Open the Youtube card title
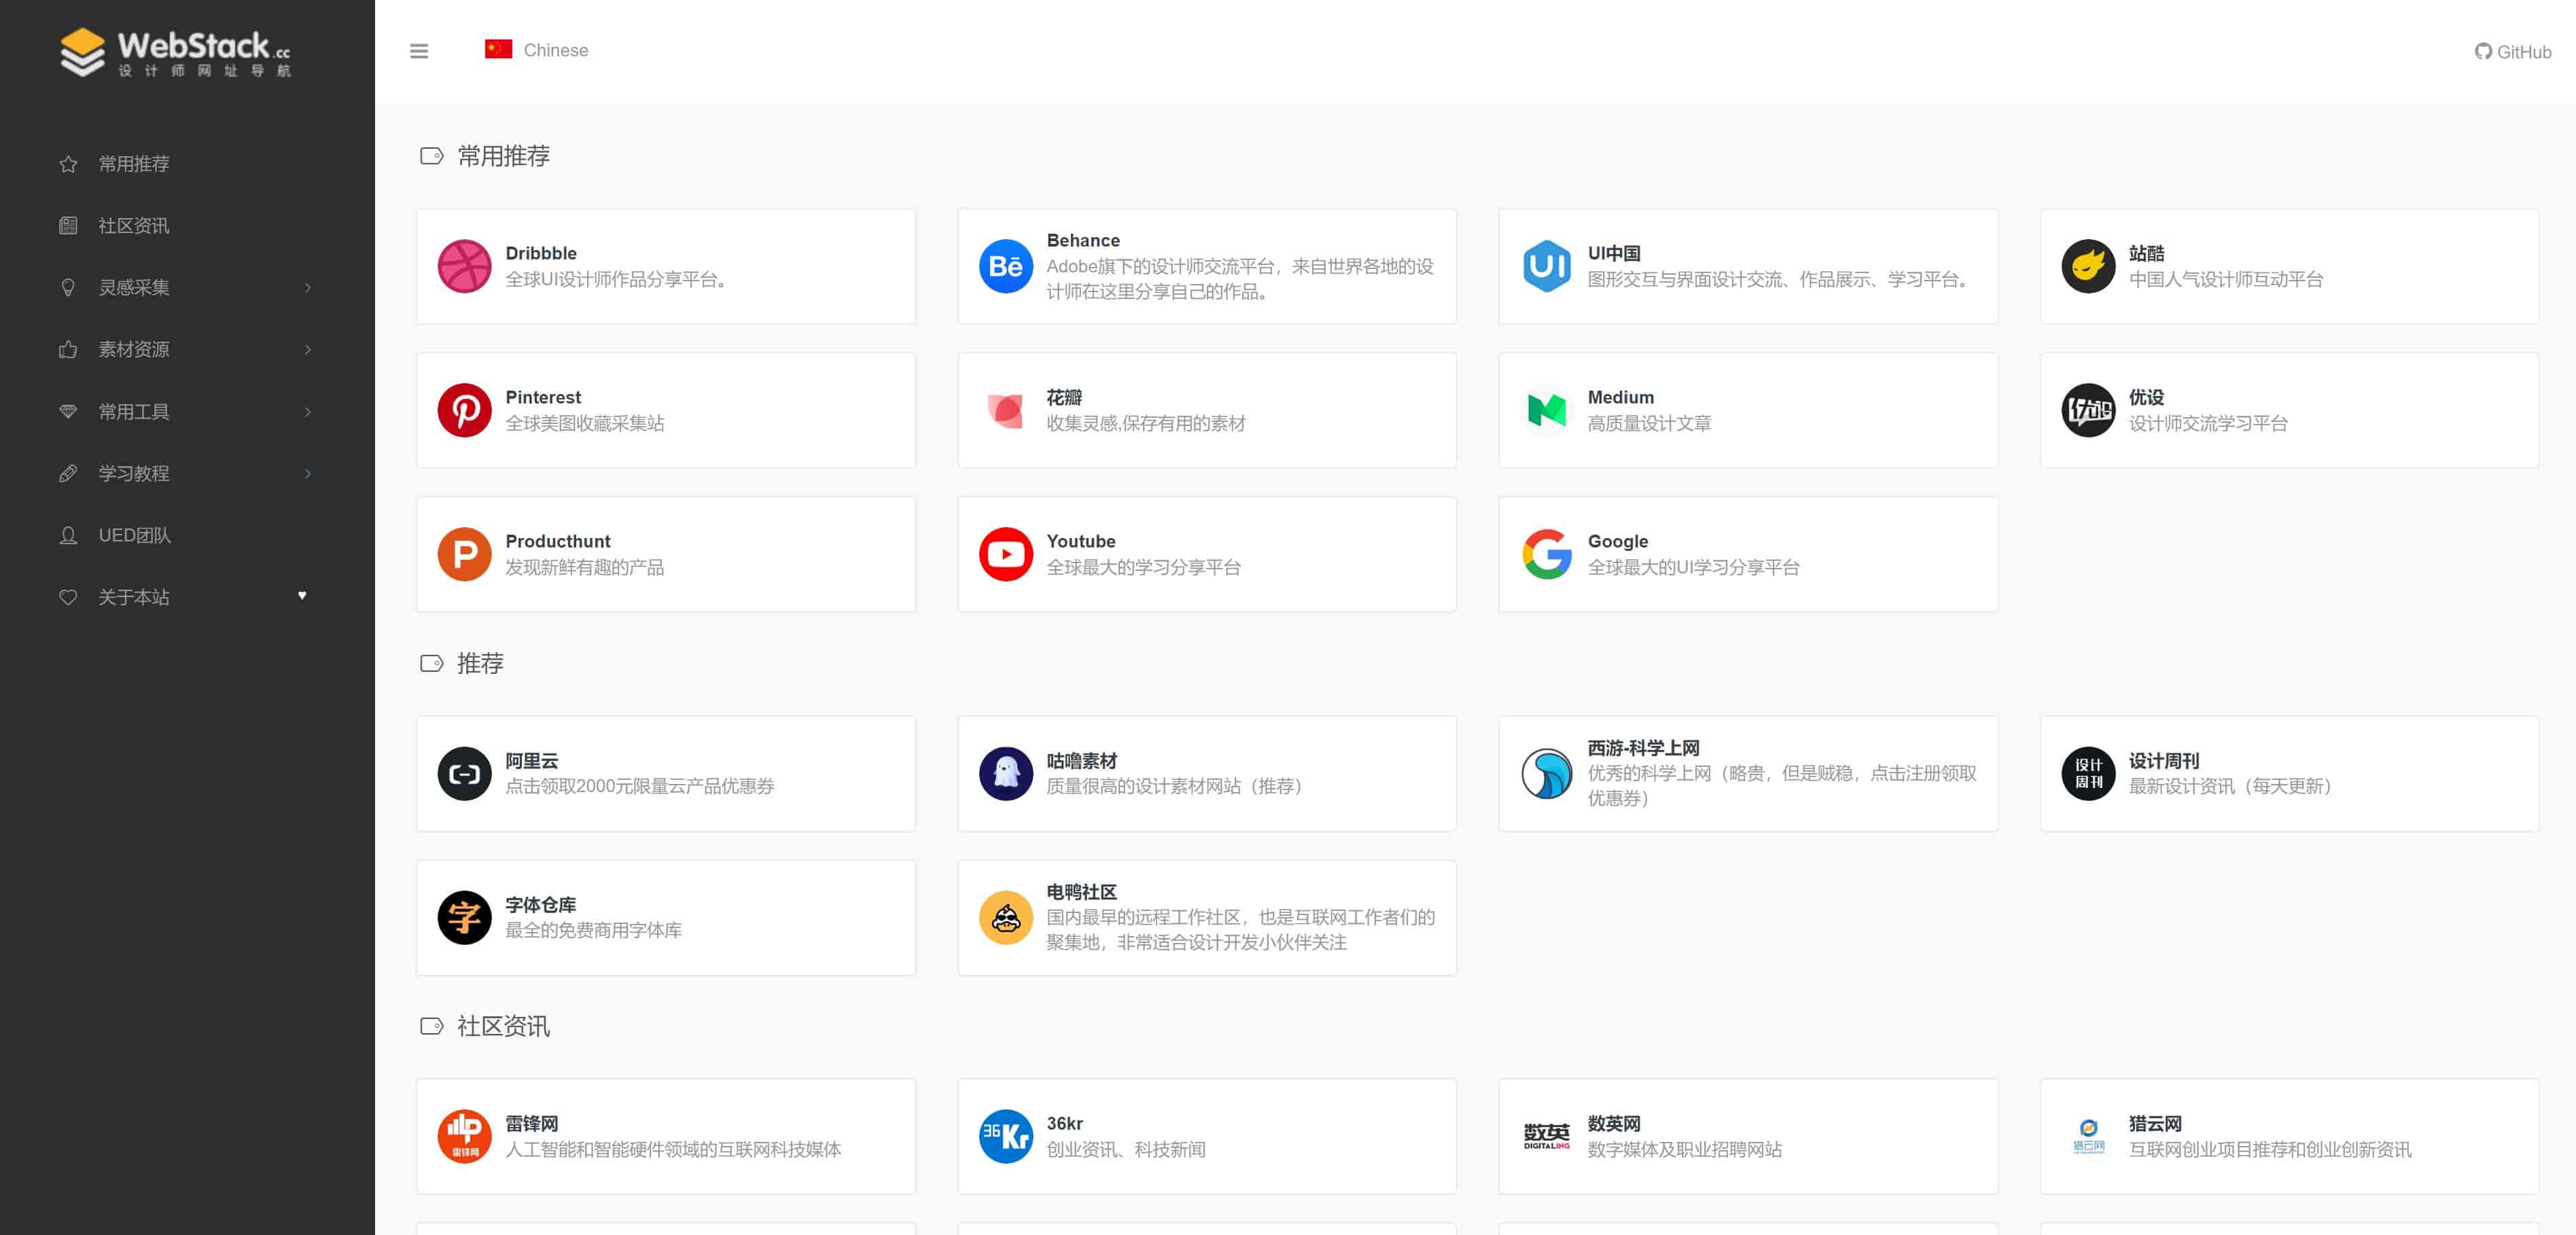 click(1081, 541)
